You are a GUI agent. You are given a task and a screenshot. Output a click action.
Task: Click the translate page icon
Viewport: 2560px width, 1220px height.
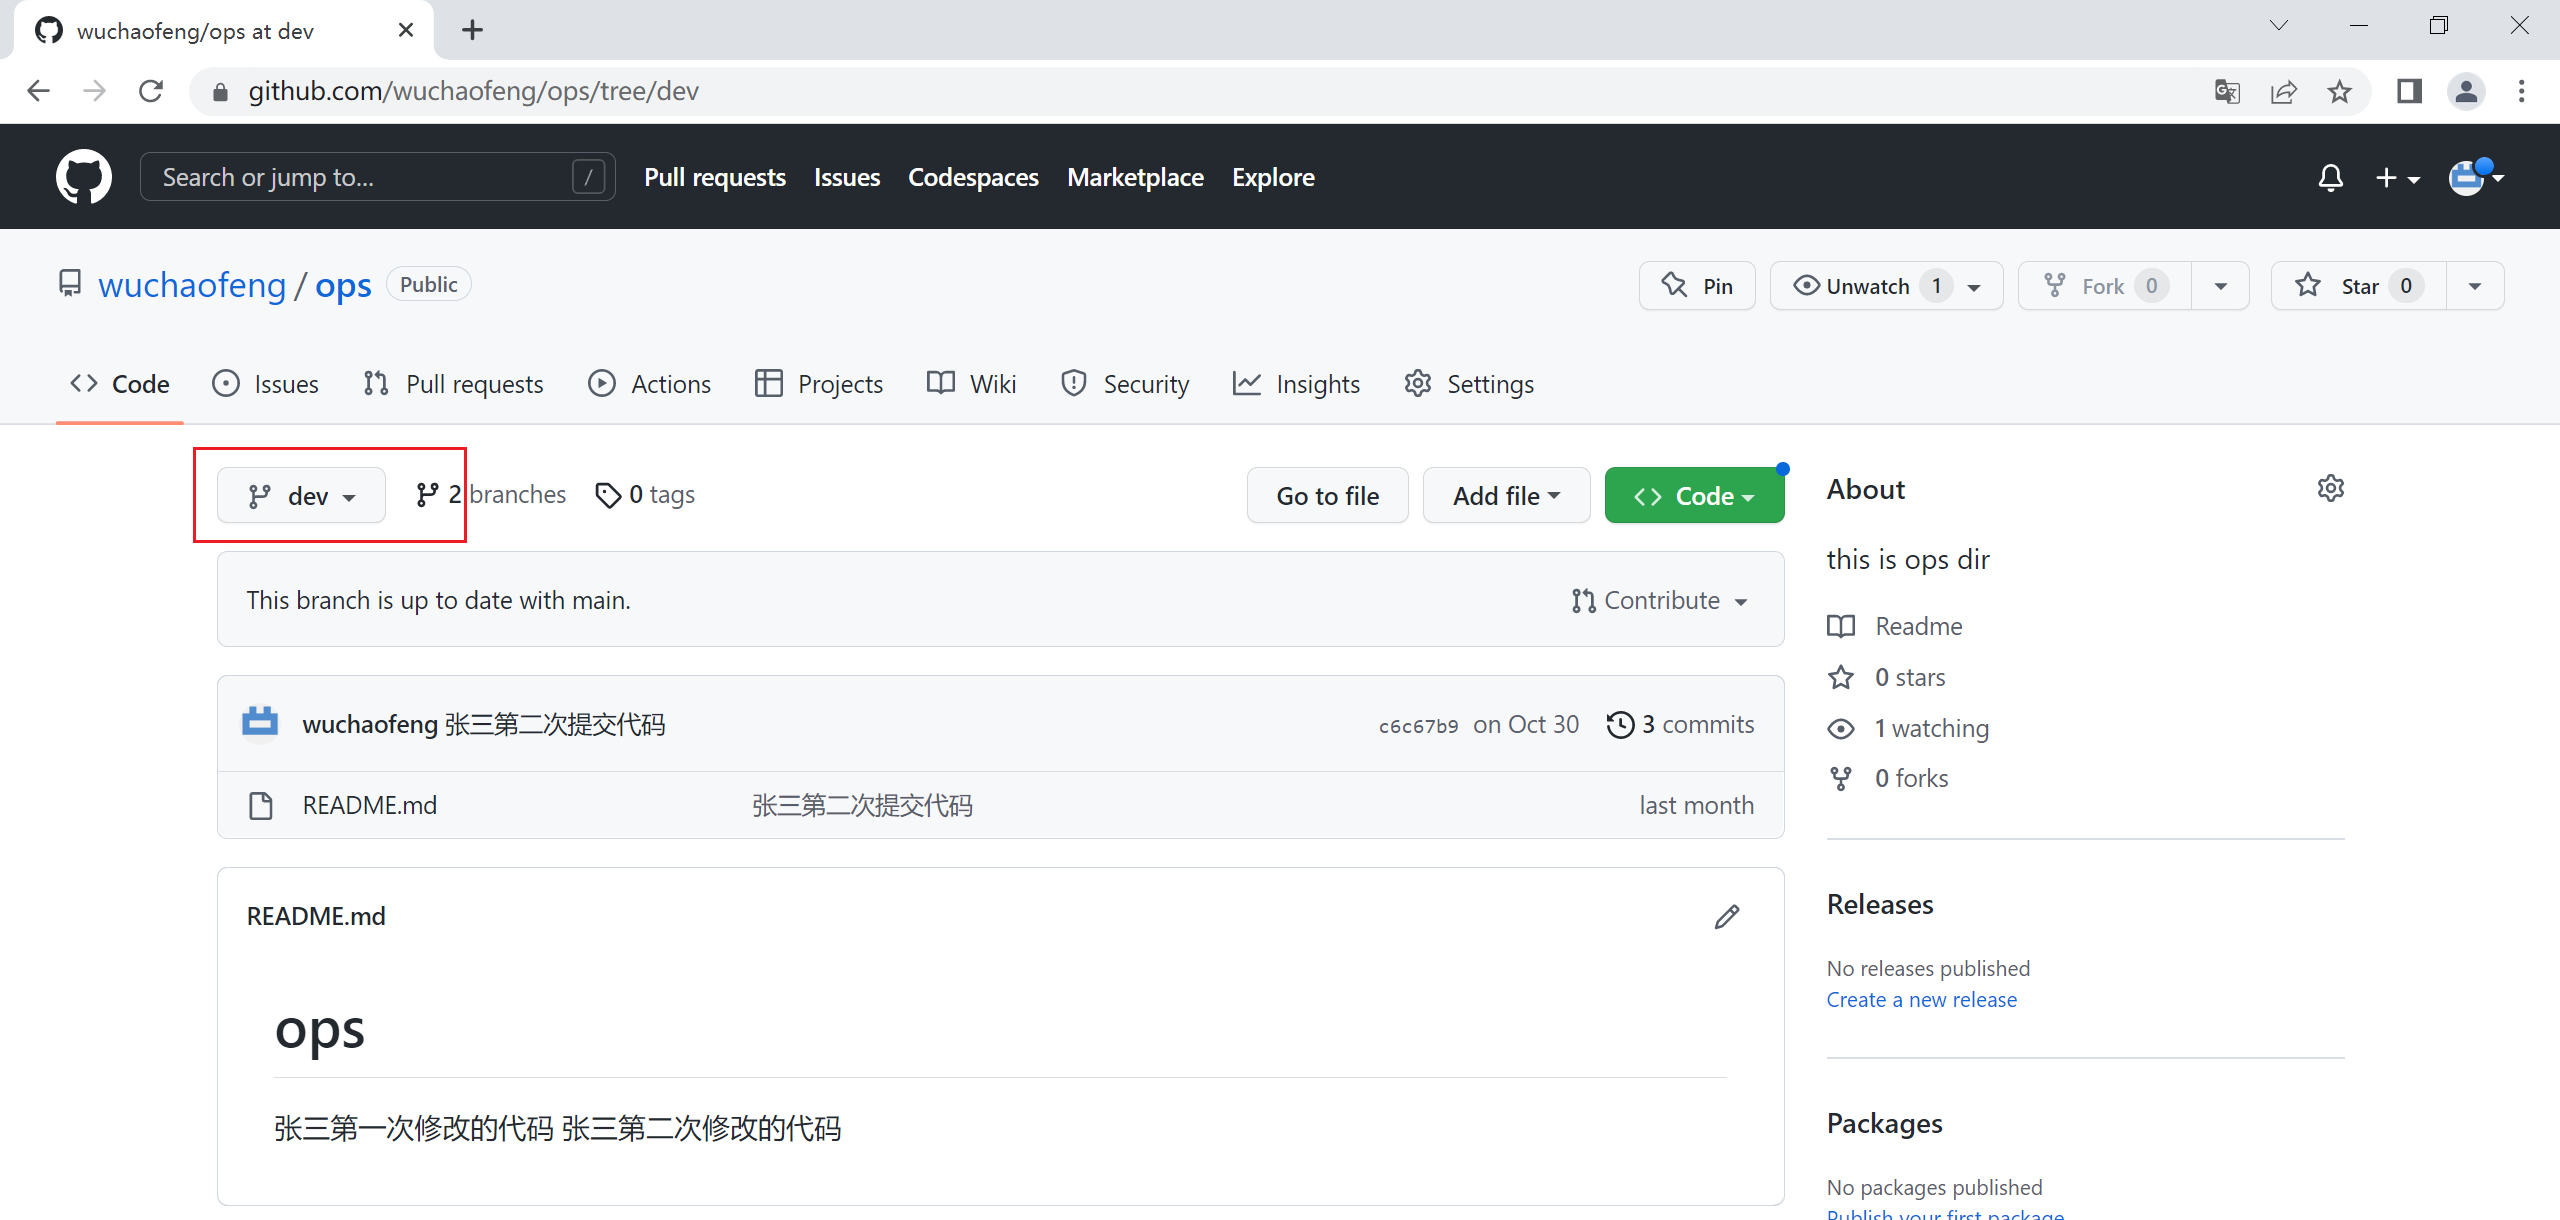pos(2226,92)
